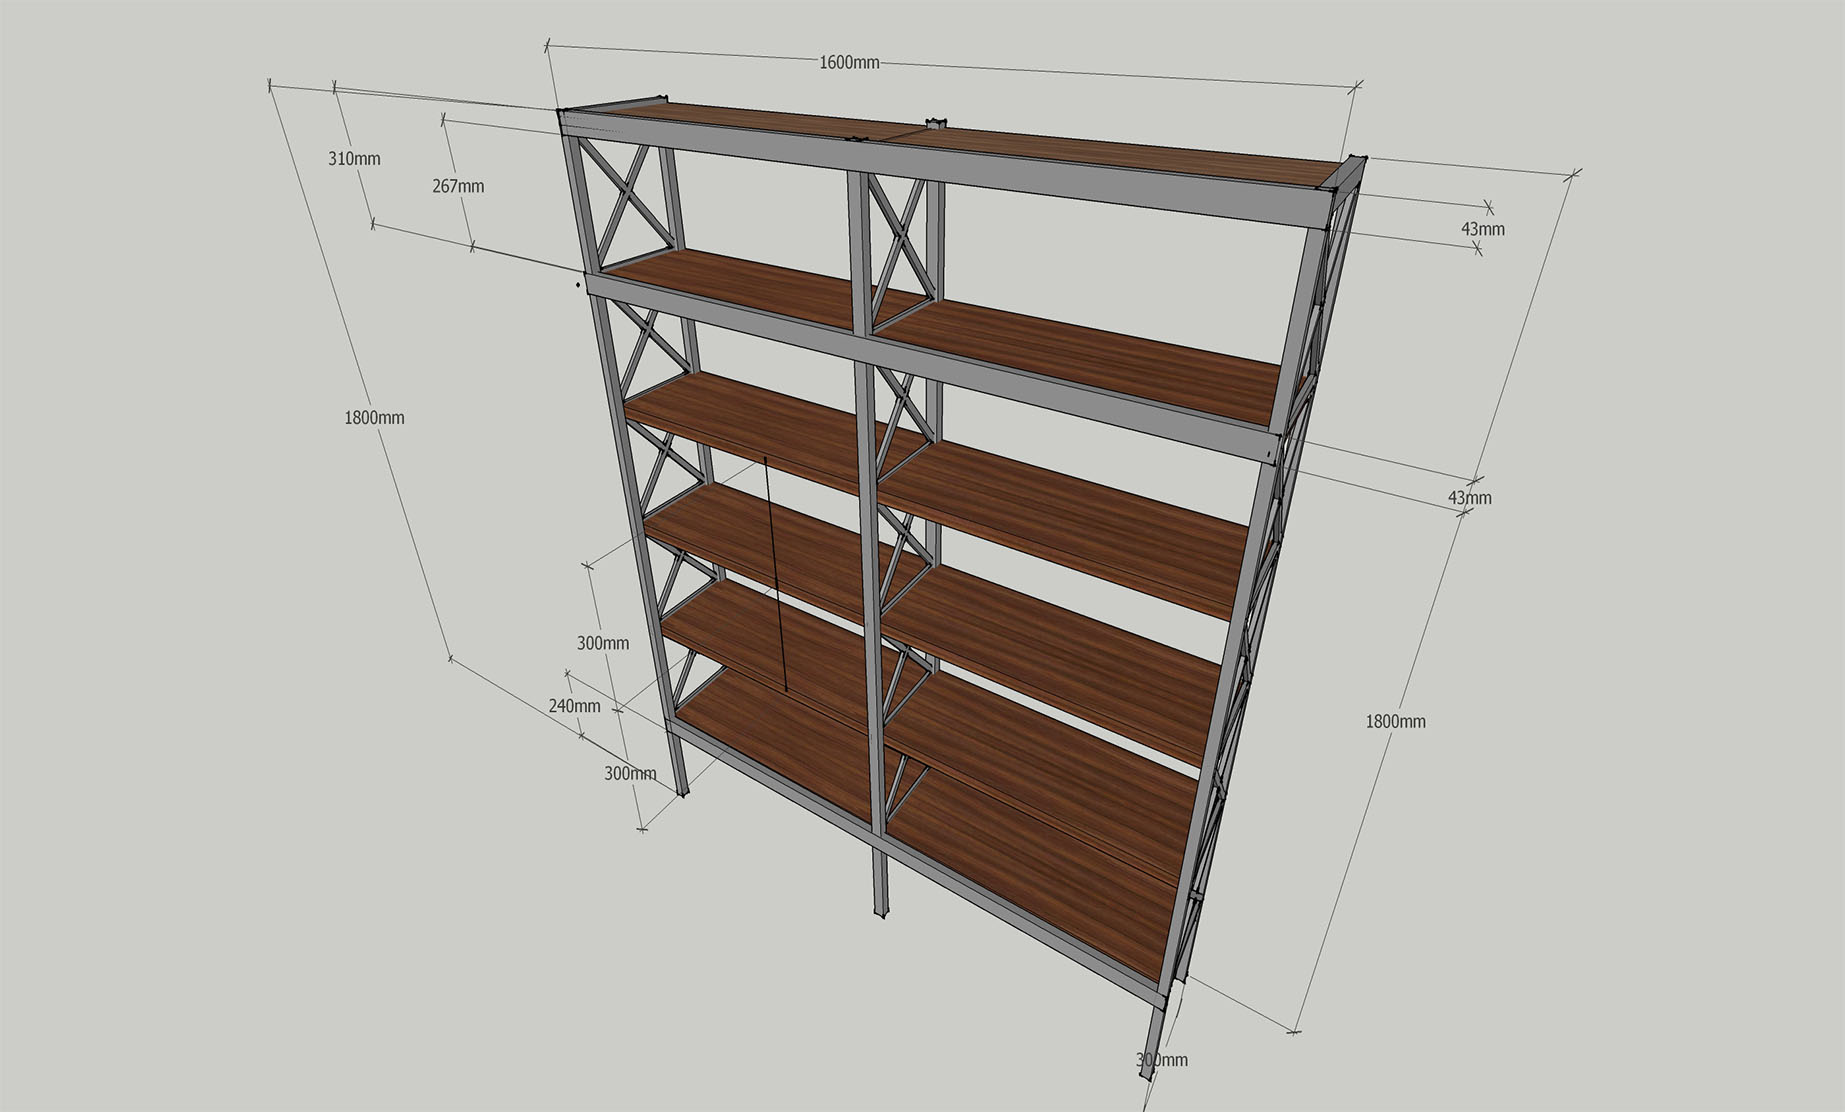Select the 240mm dimension label
The image size is (1845, 1112).
tap(574, 706)
